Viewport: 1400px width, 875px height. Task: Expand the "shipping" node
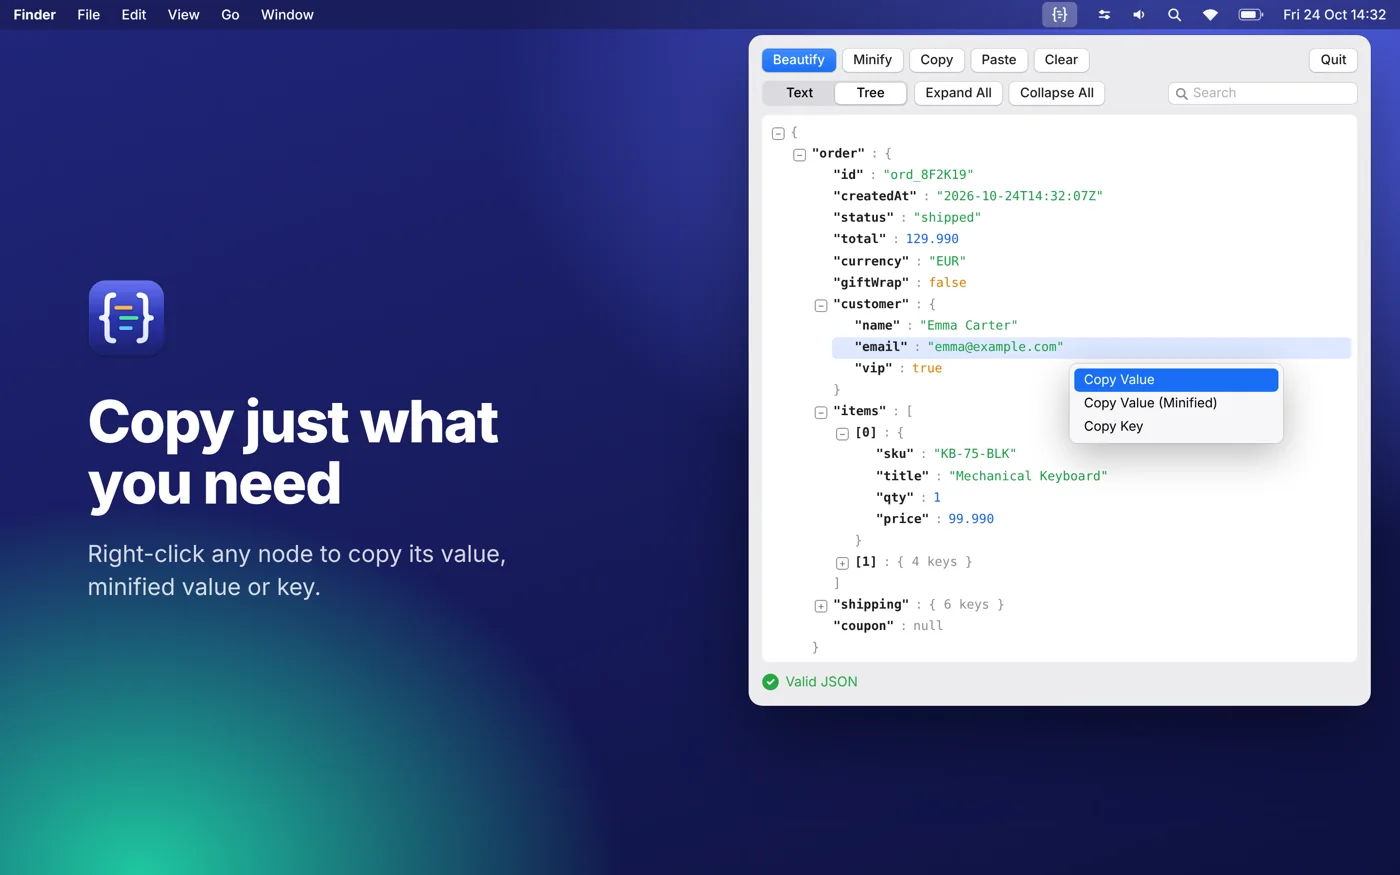click(x=821, y=606)
